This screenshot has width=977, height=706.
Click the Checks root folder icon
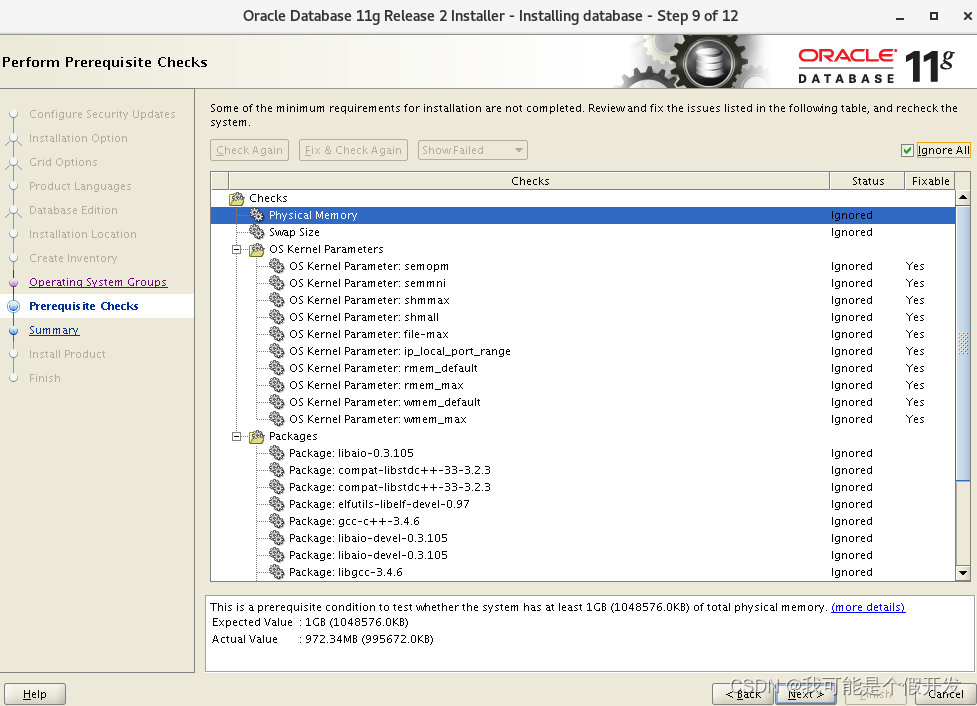237,199
